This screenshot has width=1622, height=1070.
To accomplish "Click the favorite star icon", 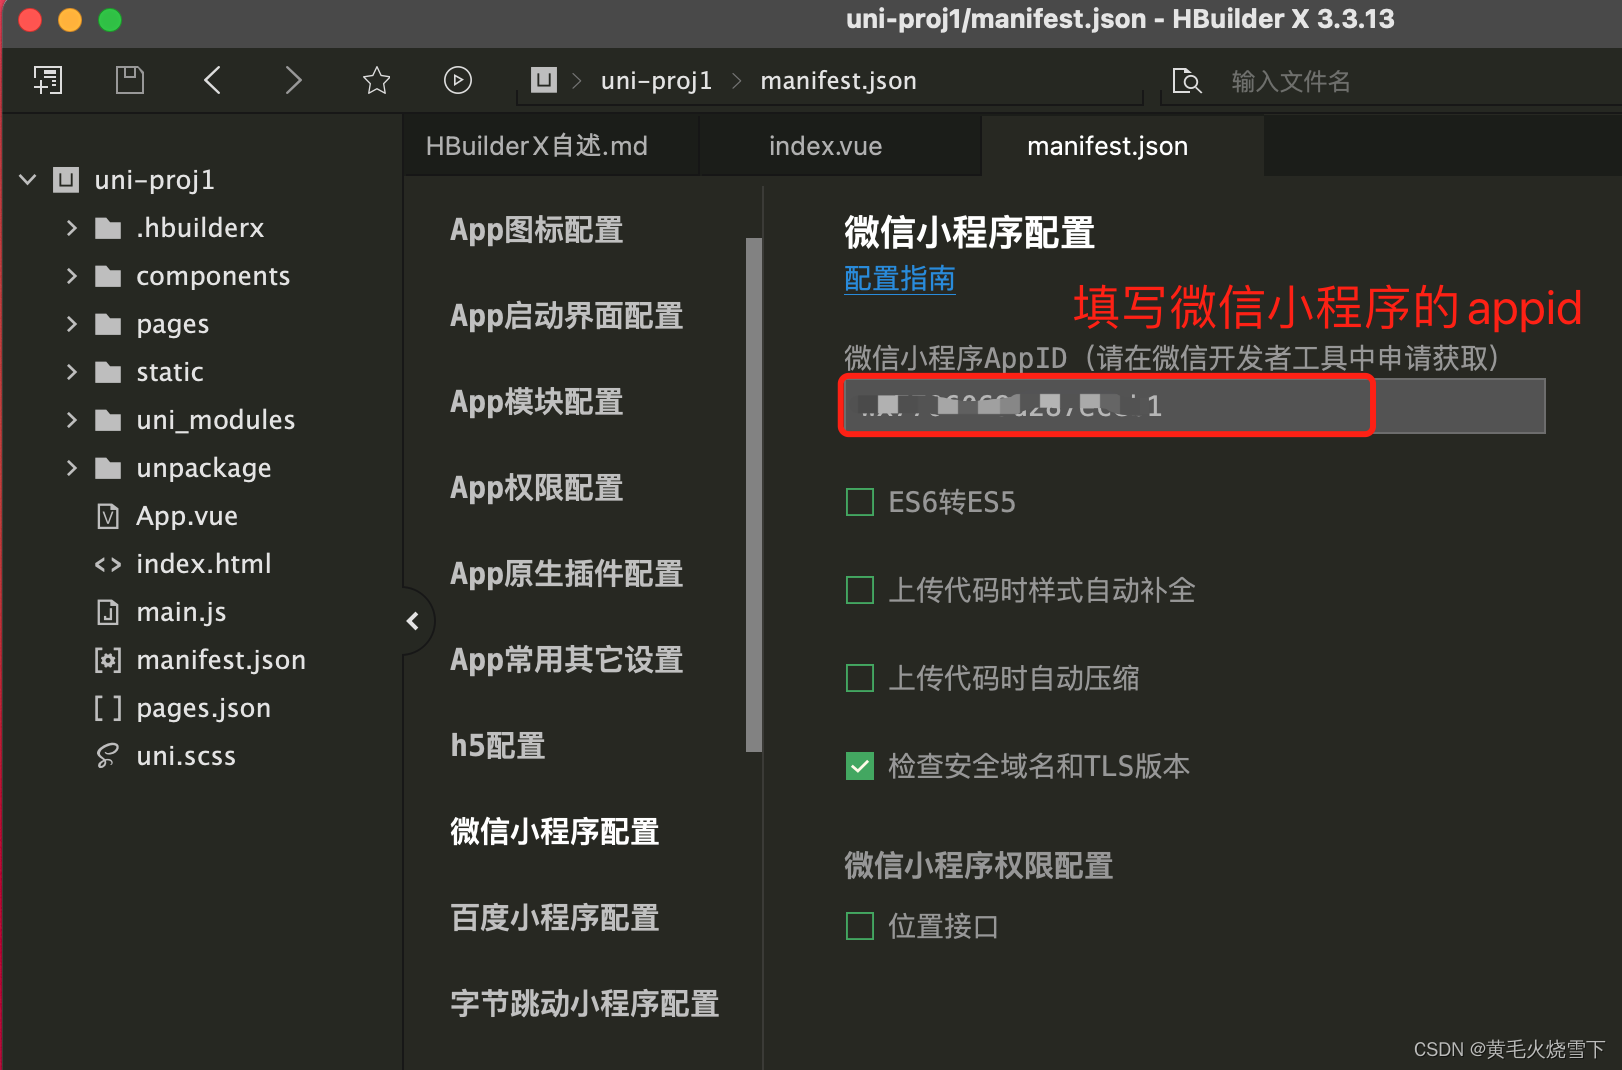I will (376, 80).
